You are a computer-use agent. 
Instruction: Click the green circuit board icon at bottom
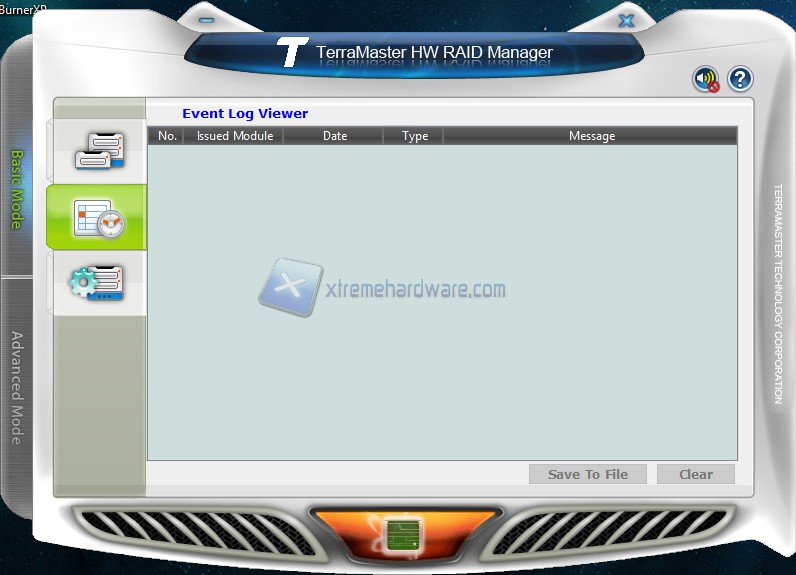pos(402,535)
